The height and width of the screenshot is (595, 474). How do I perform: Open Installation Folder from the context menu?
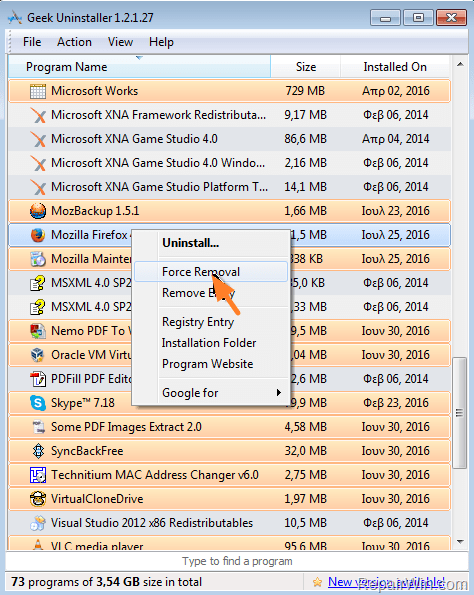211,343
